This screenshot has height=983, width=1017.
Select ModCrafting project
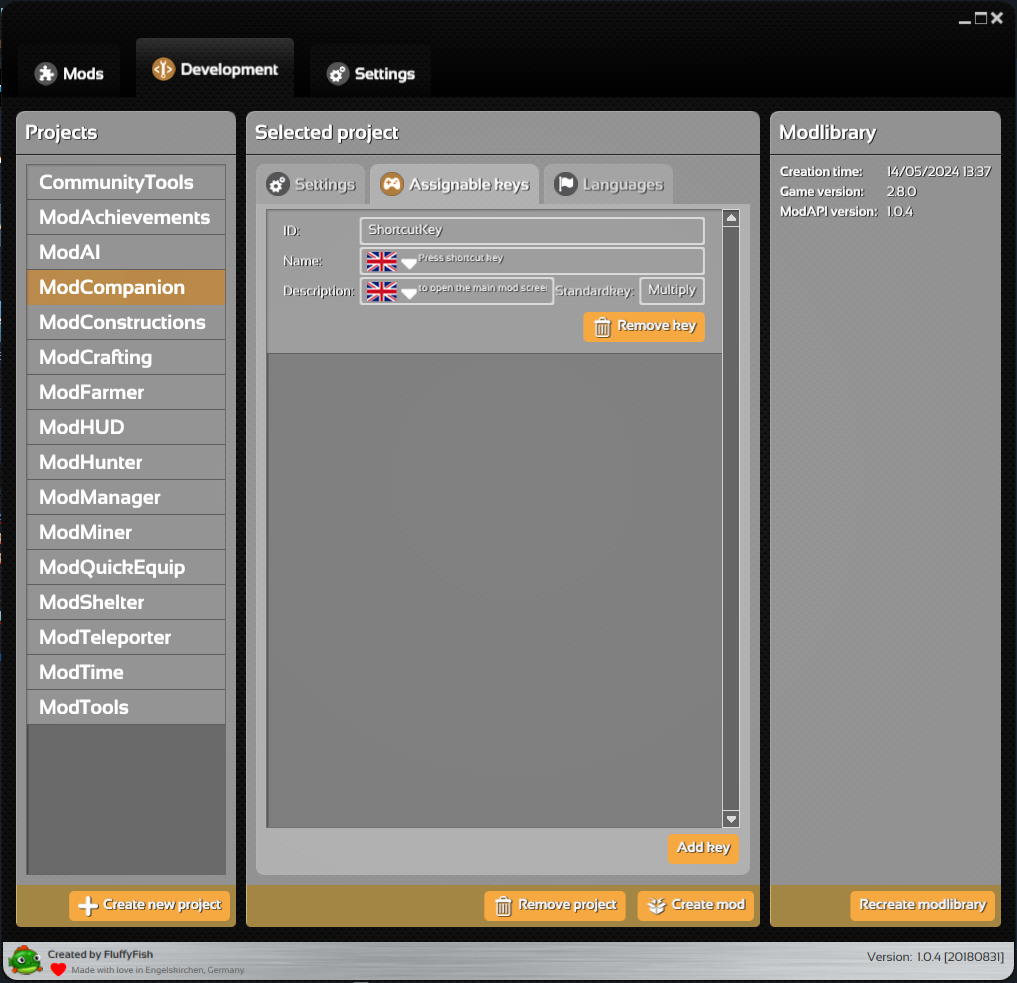(126, 357)
